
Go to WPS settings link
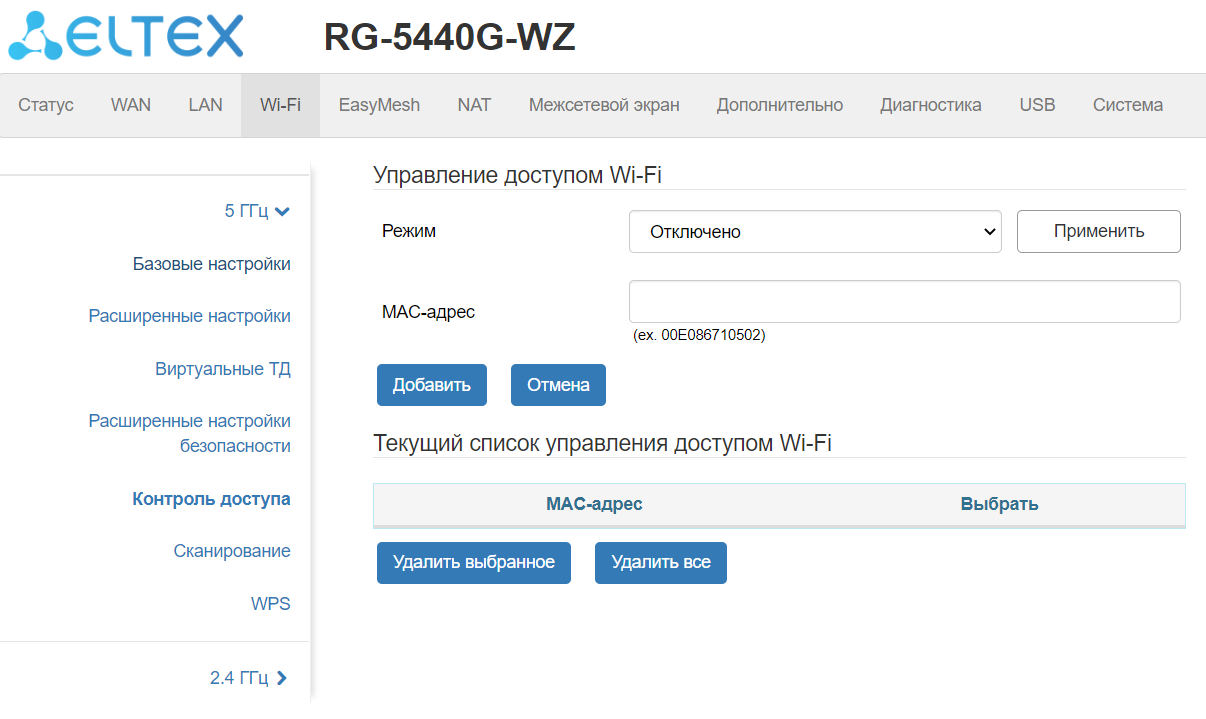270,604
